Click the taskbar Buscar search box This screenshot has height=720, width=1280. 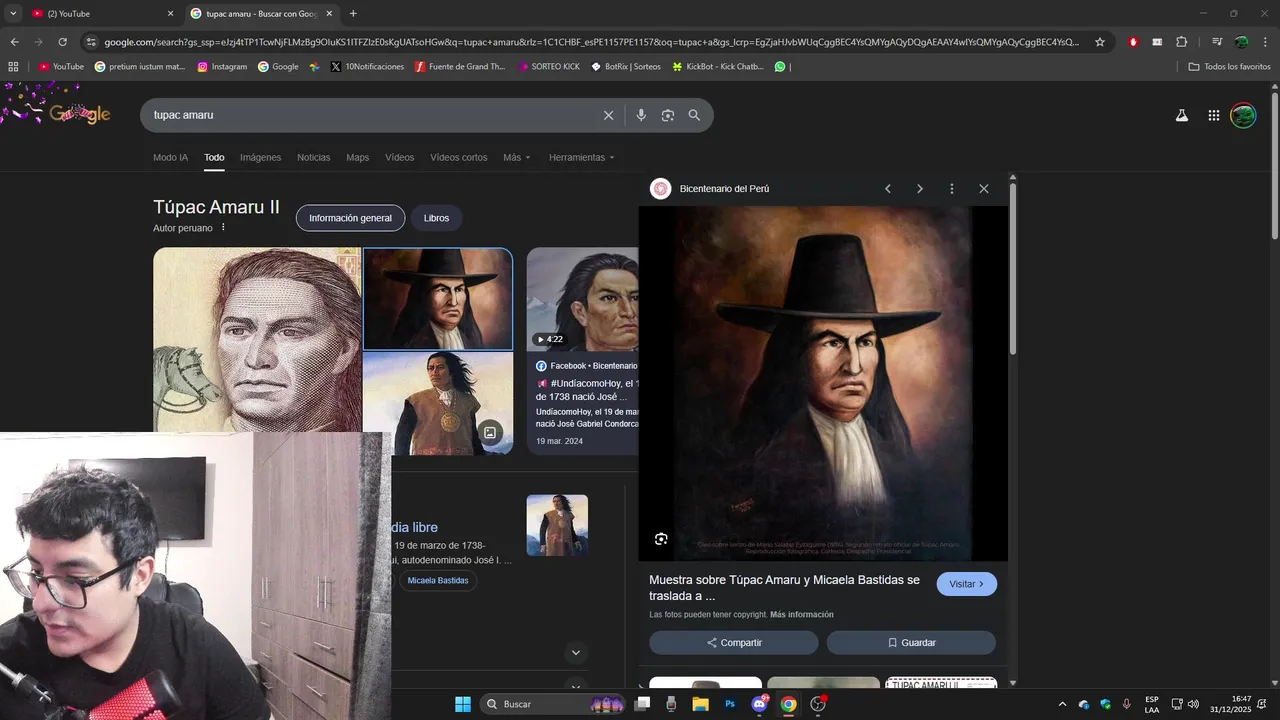click(553, 704)
